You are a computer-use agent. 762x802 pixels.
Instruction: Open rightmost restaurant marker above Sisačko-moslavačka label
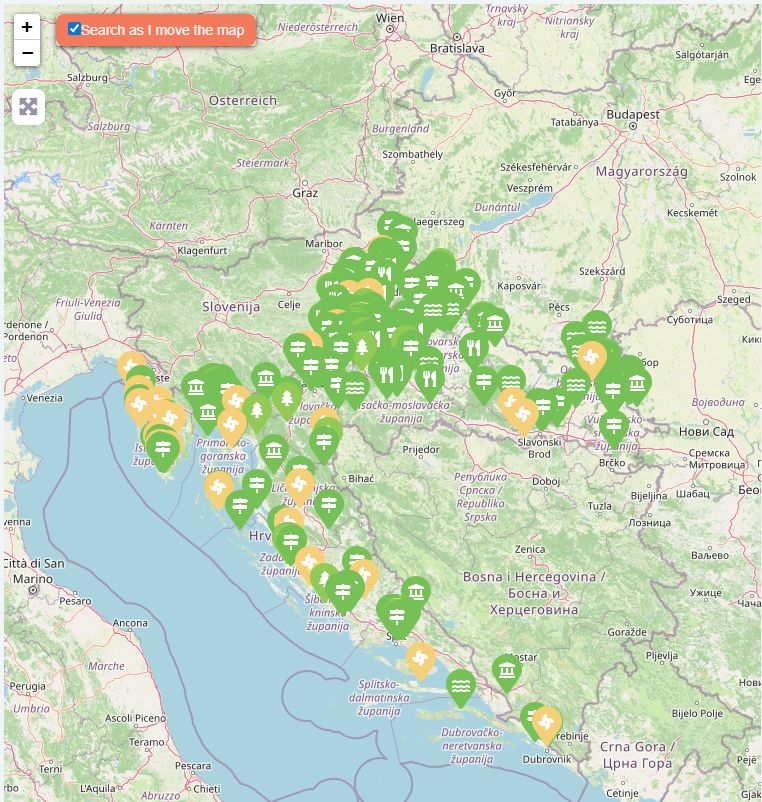click(430, 382)
